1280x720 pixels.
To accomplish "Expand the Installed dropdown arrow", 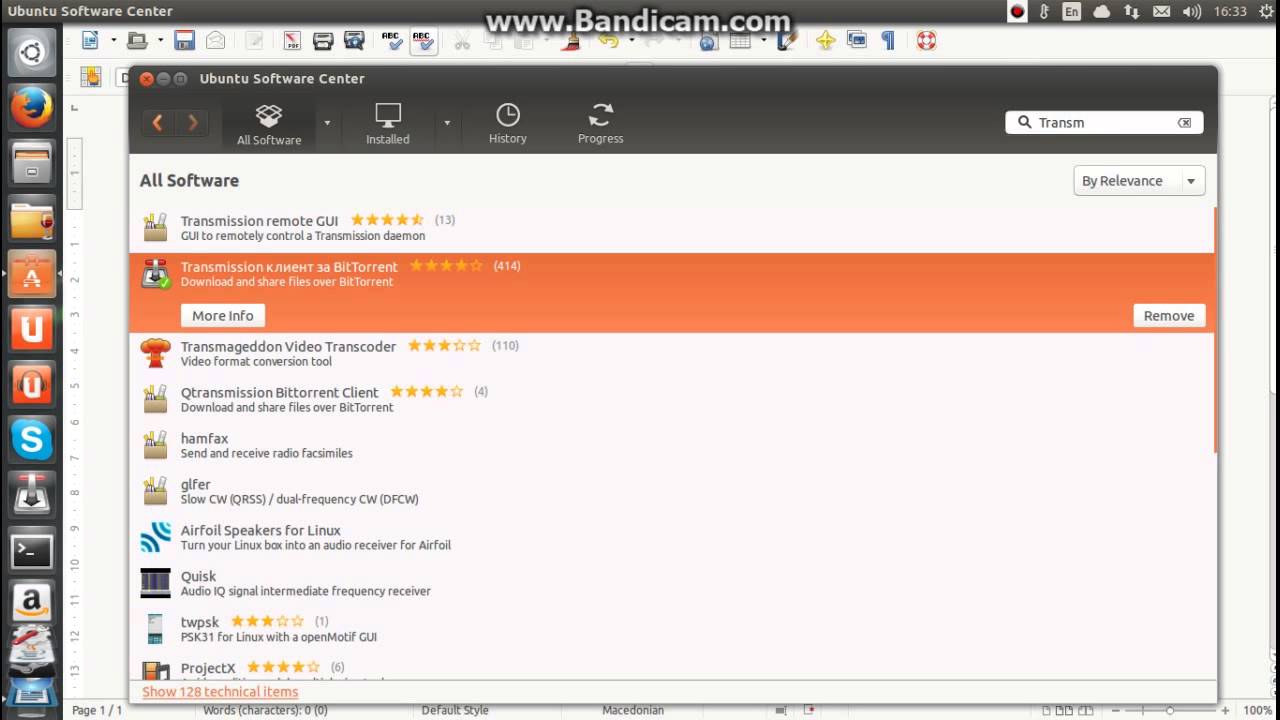I will click(x=447, y=123).
